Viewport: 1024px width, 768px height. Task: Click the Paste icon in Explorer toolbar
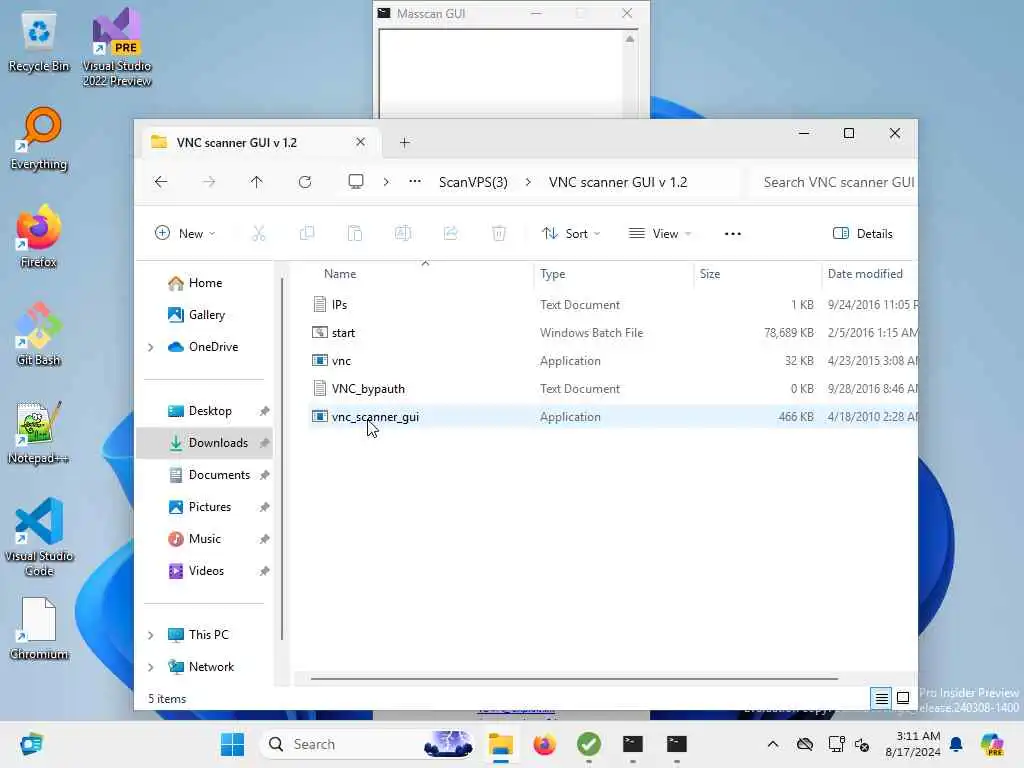(355, 234)
